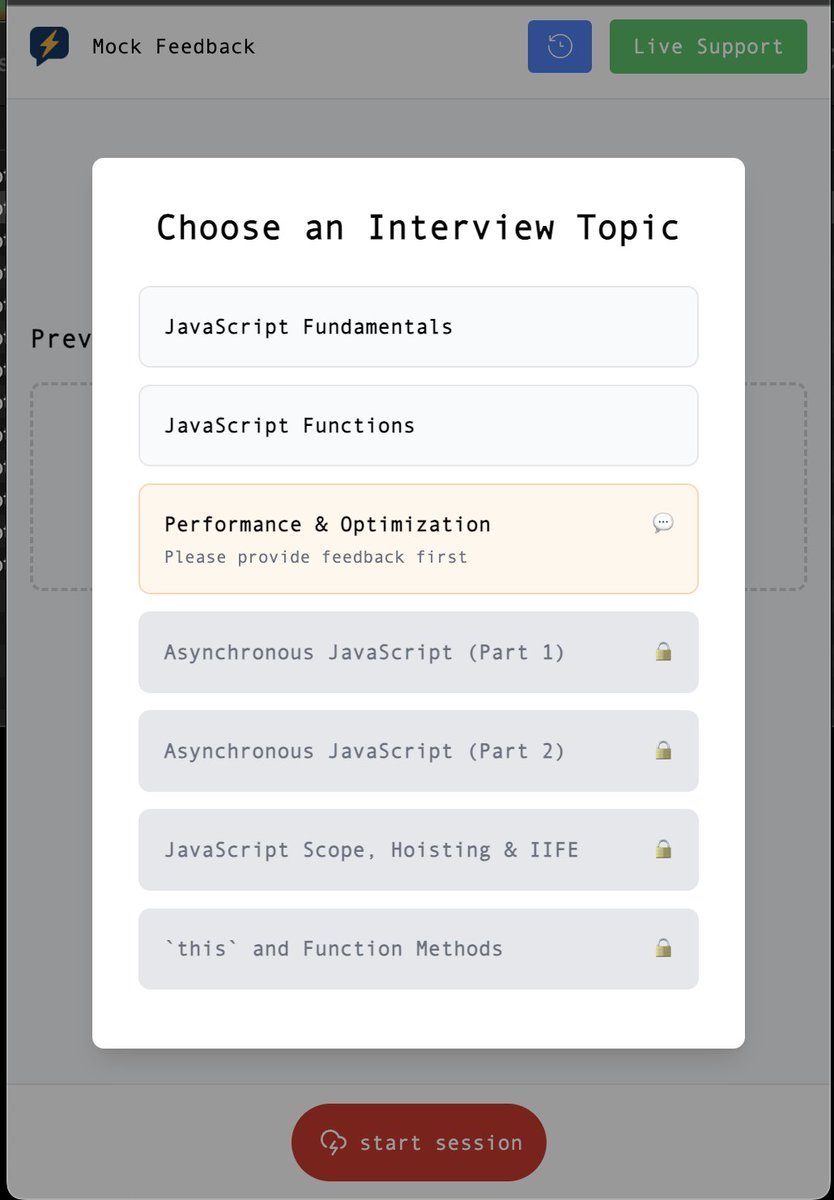The width and height of the screenshot is (834, 1200).
Task: Click the cloud lightning icon in start session
Action: (333, 1142)
